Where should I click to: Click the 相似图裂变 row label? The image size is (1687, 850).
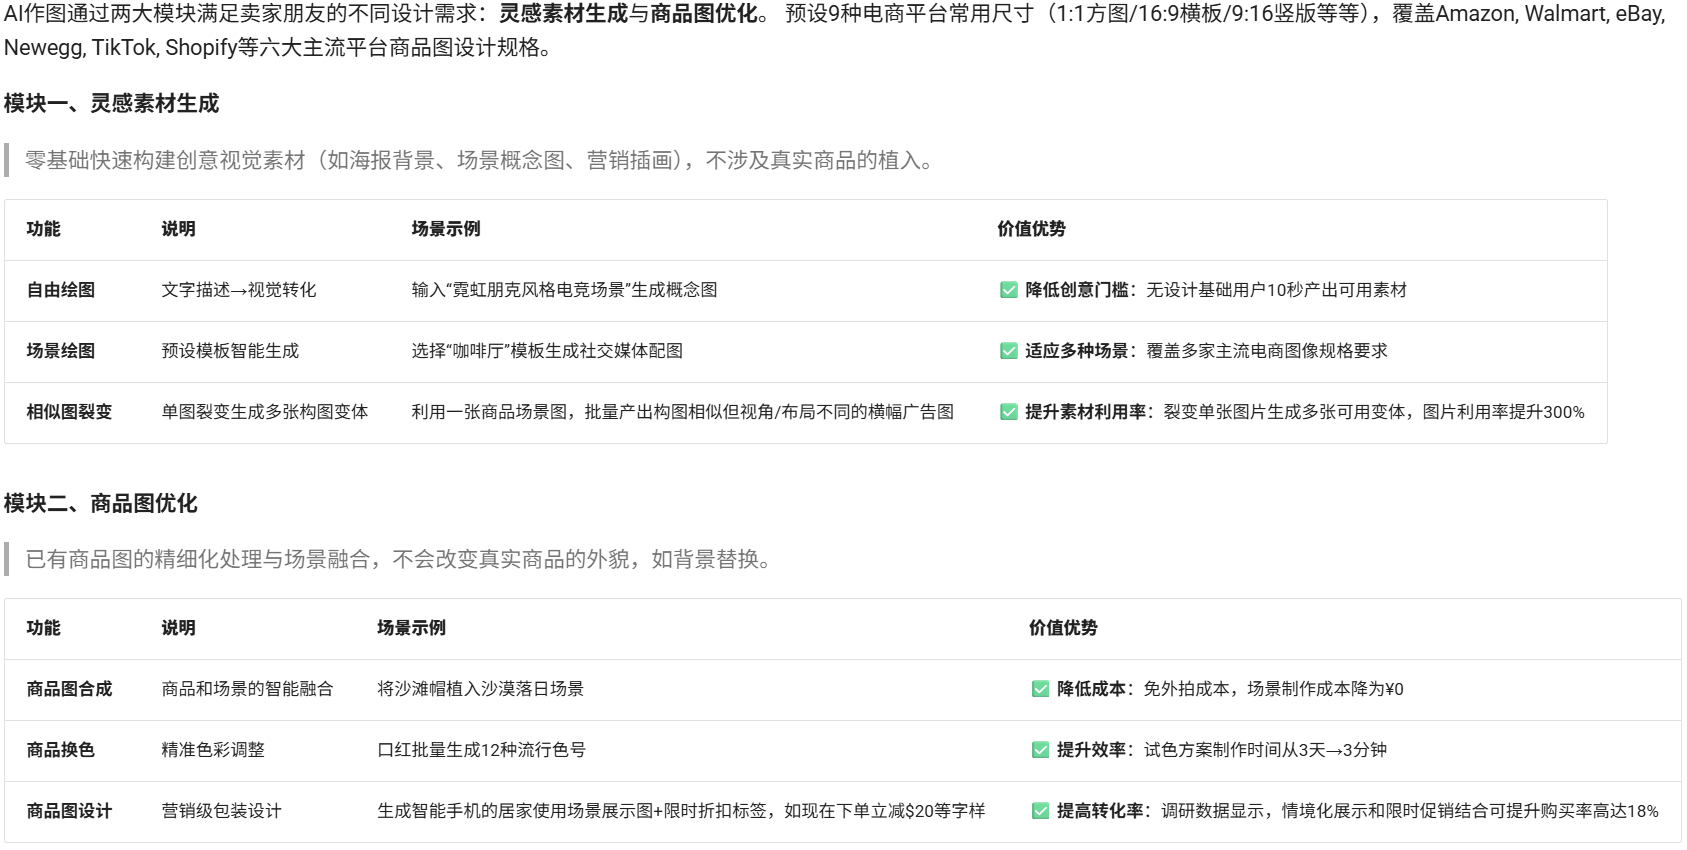[x=69, y=412]
